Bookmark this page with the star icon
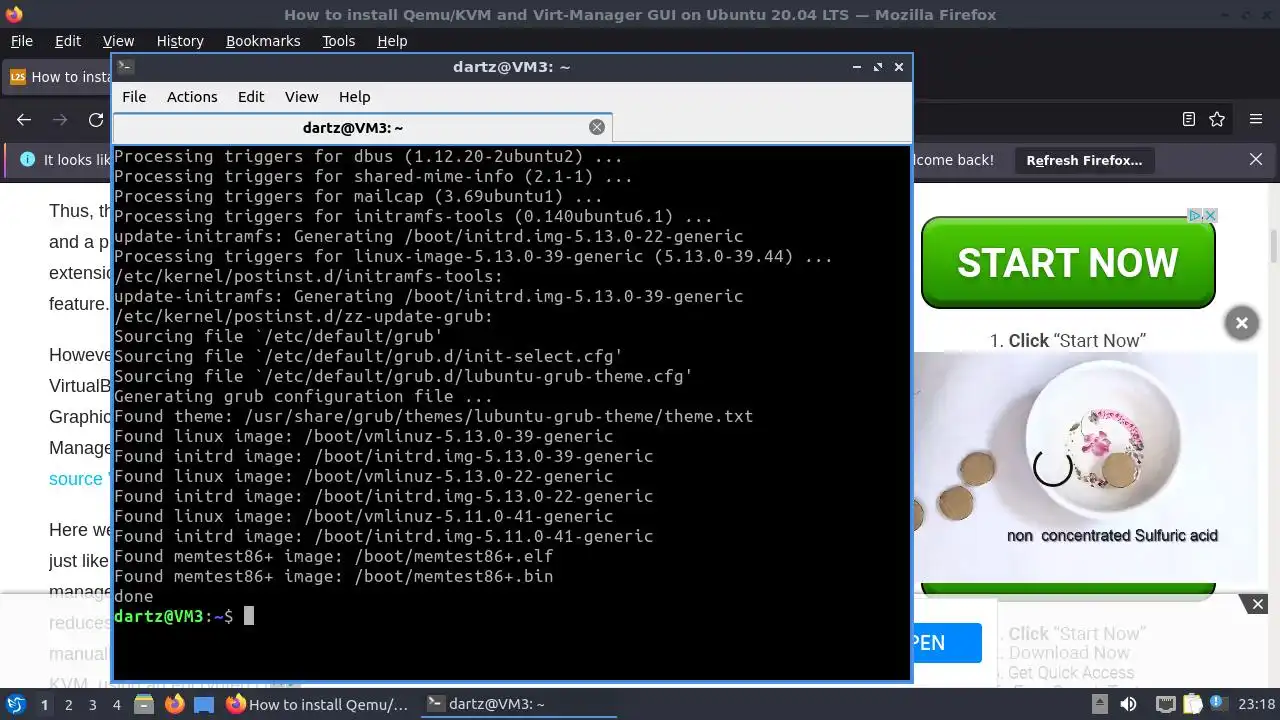This screenshot has height=720, width=1280. point(1217,120)
